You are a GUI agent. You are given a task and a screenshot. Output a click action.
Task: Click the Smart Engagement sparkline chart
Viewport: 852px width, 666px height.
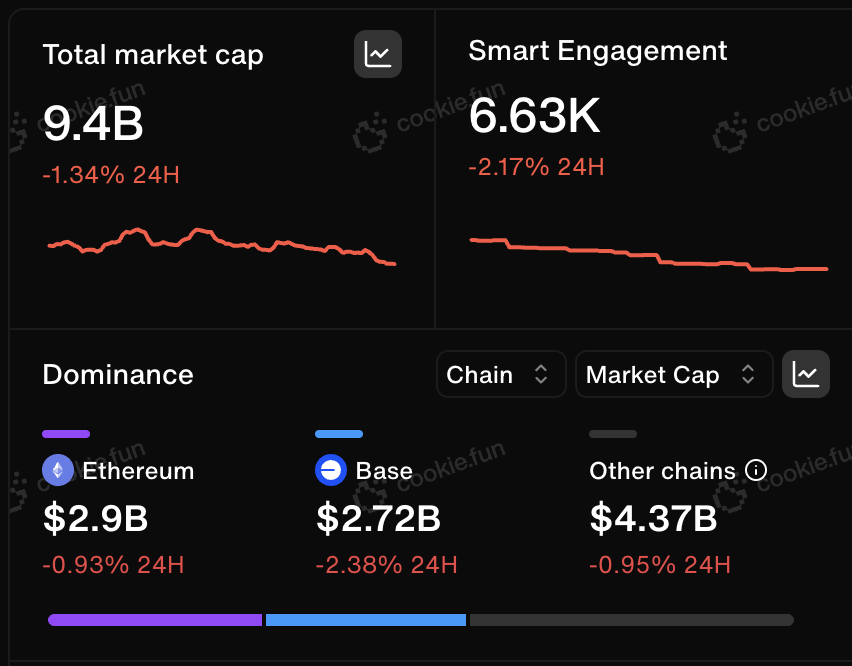(x=649, y=254)
